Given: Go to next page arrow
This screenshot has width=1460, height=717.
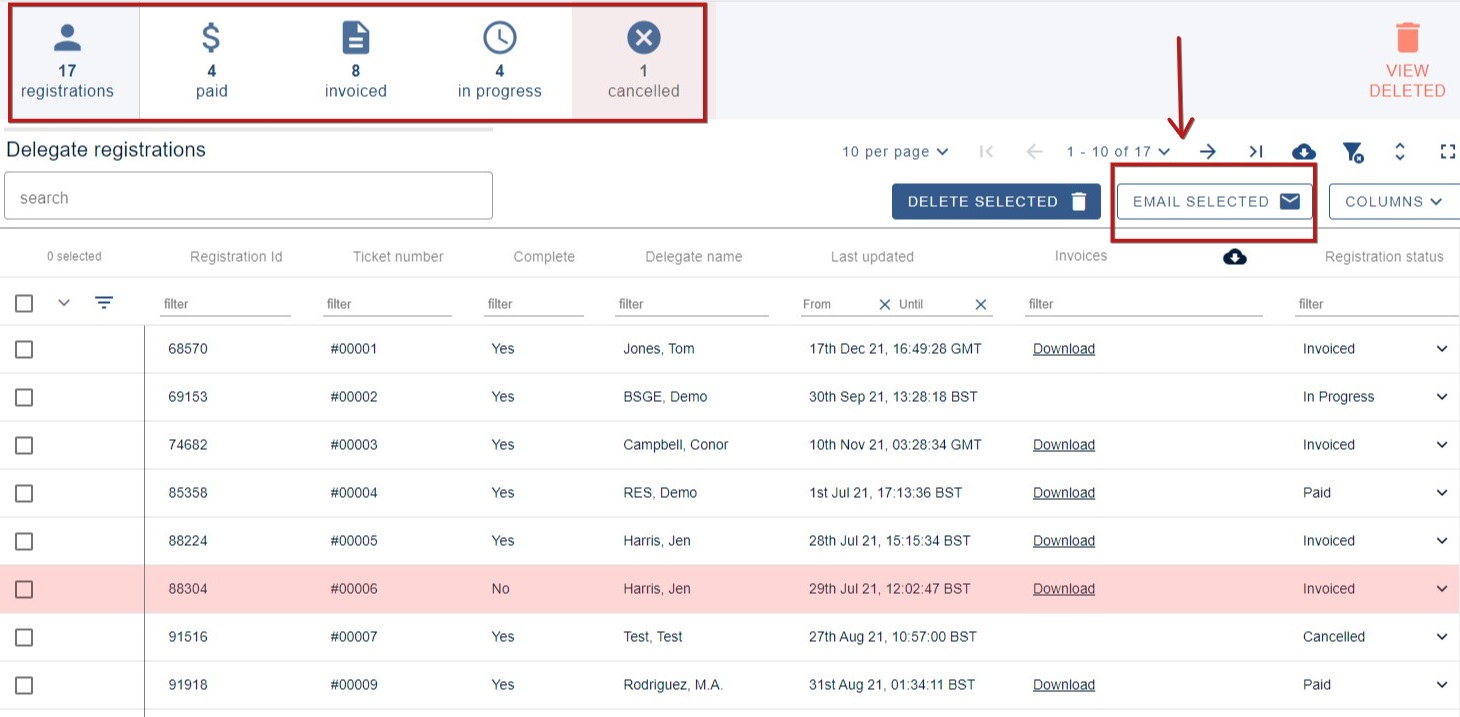Looking at the screenshot, I should [1208, 152].
